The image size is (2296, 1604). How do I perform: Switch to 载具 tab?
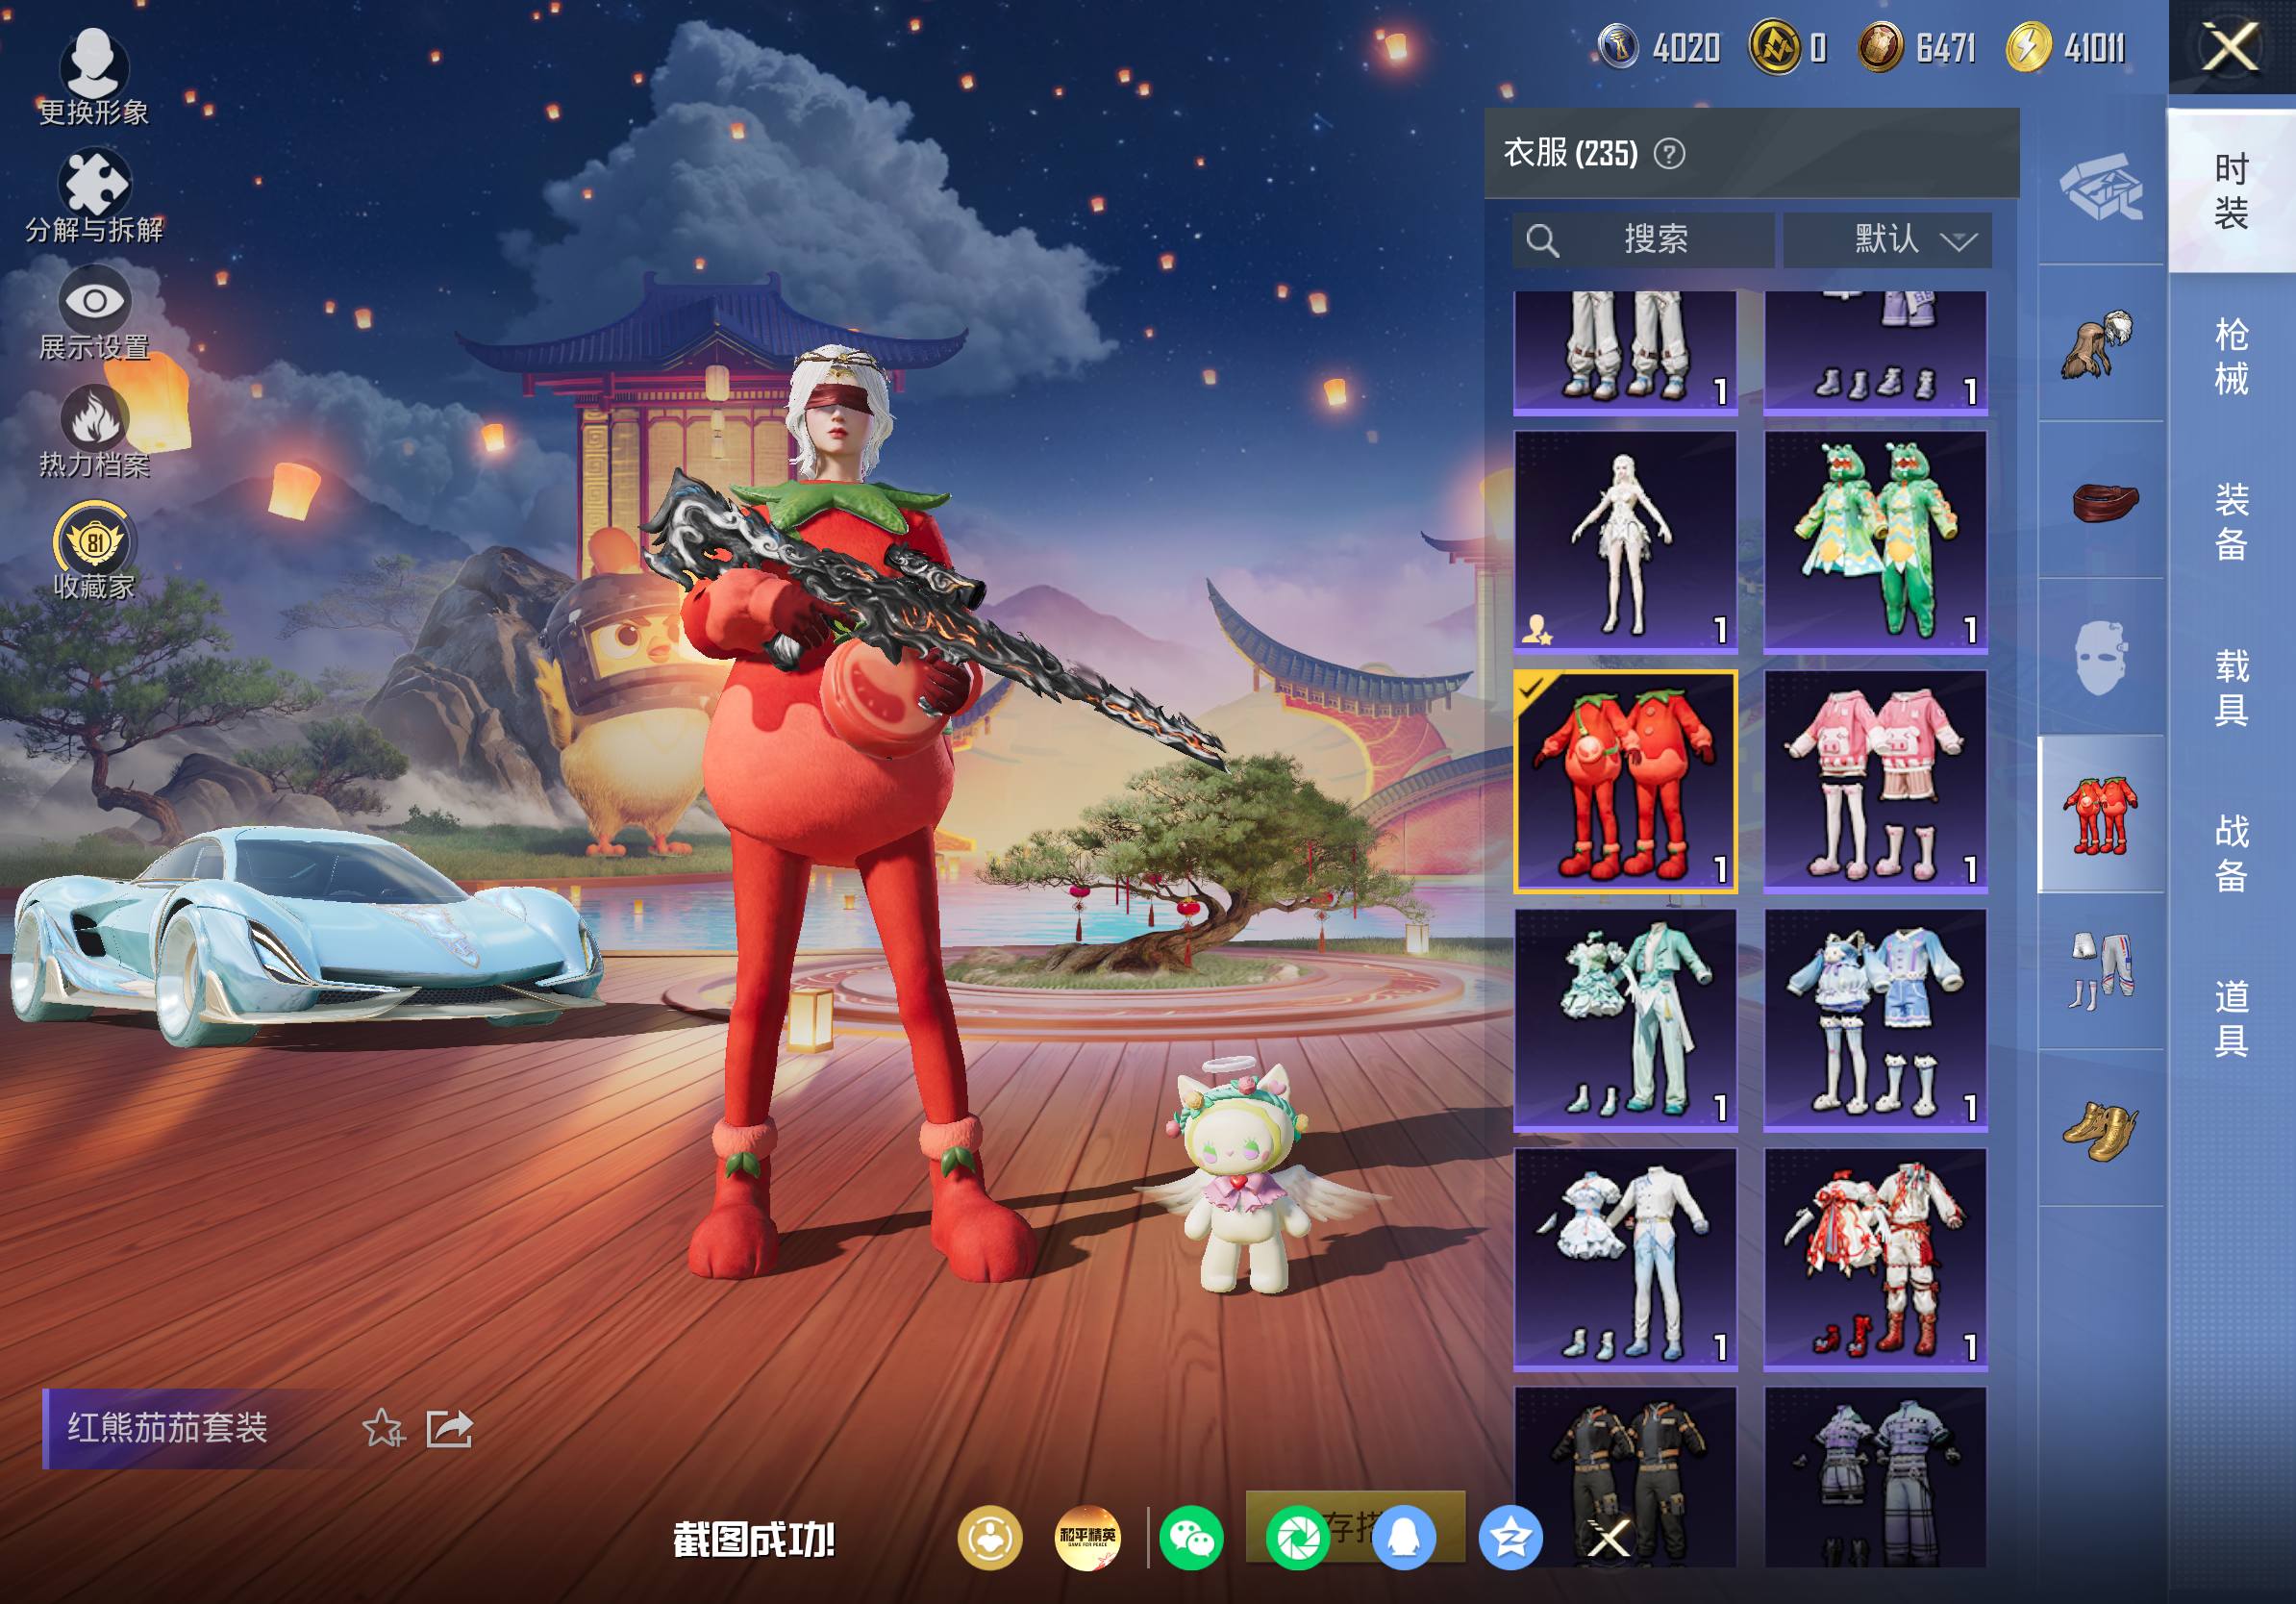point(2231,687)
